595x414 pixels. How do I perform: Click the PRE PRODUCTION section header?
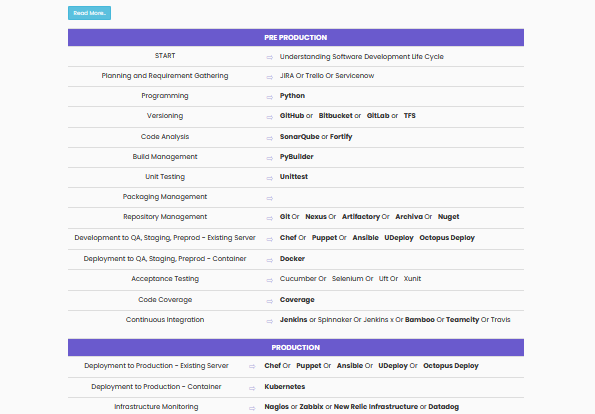tap(296, 38)
